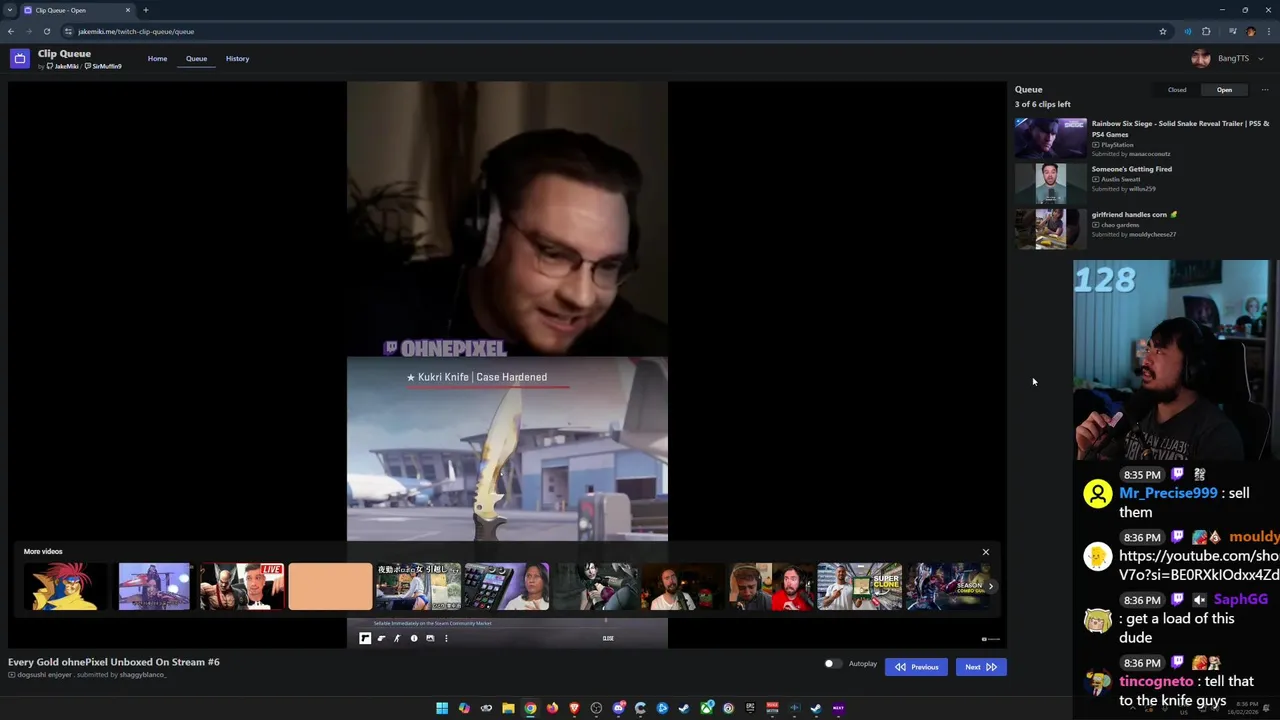The width and height of the screenshot is (1280, 720).
Task: Open the NEXT app from taskbar
Action: (x=838, y=708)
